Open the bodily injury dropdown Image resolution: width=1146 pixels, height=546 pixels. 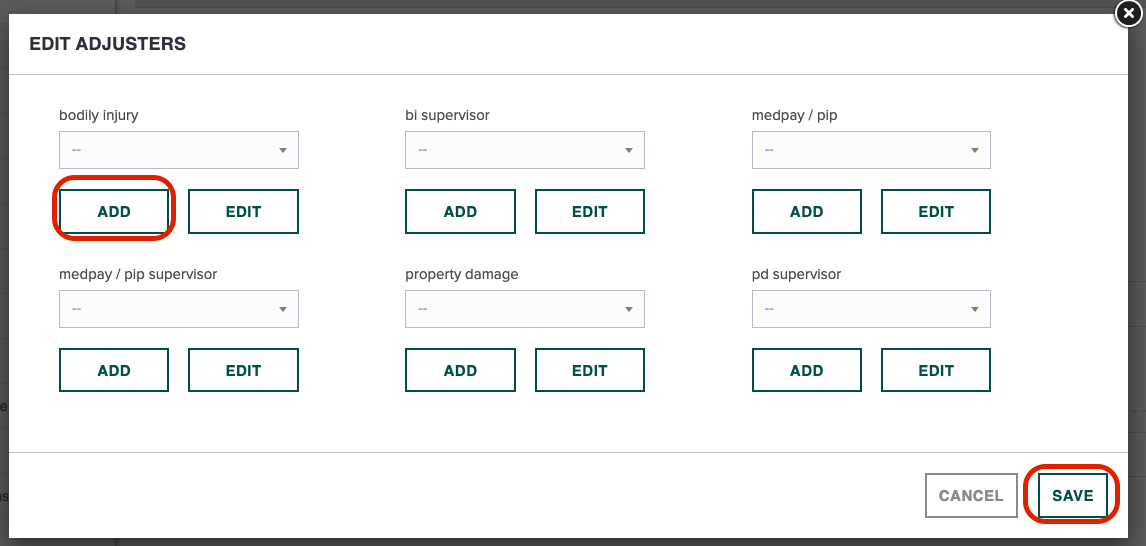[x=179, y=150]
